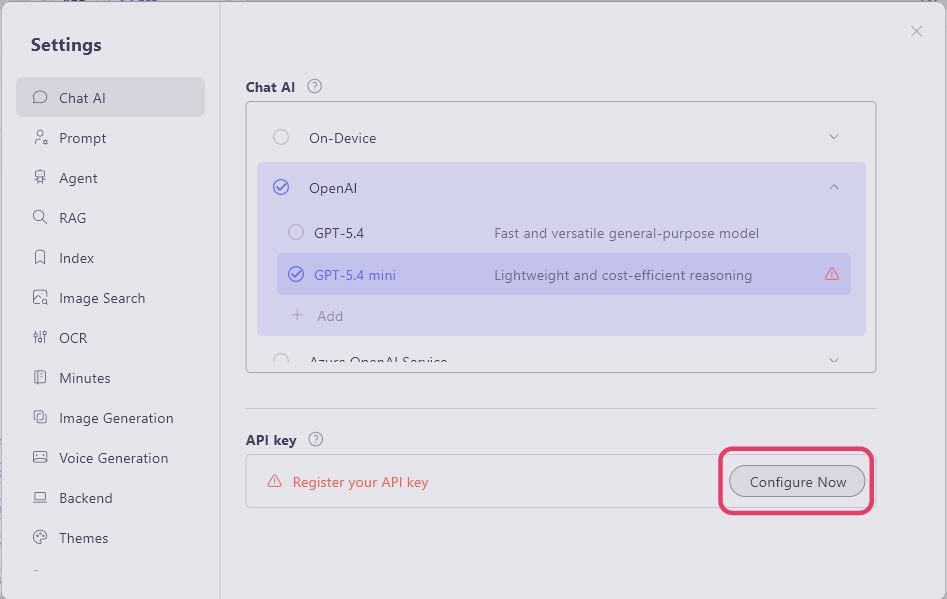Open the Prompt settings icon
This screenshot has height=599, width=947.
pyautogui.click(x=40, y=138)
